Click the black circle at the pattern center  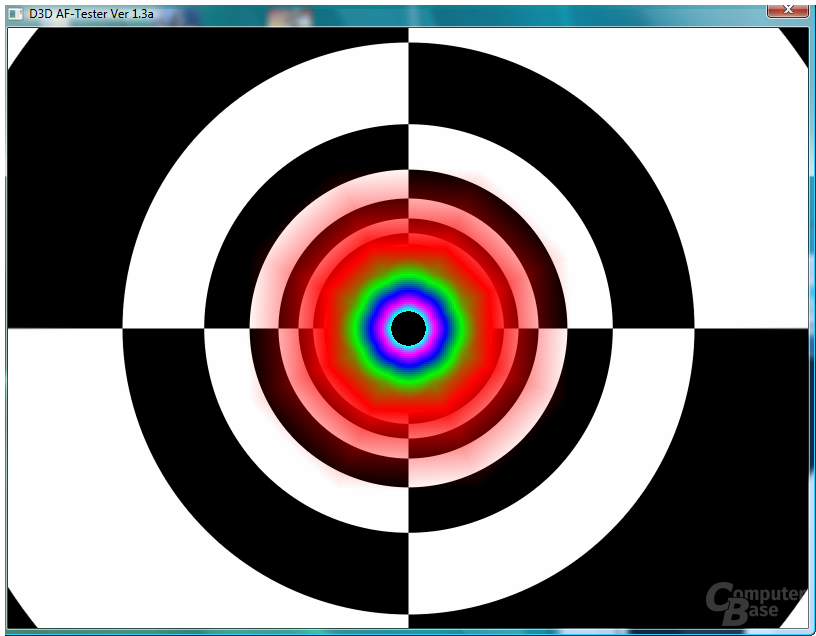click(x=409, y=328)
